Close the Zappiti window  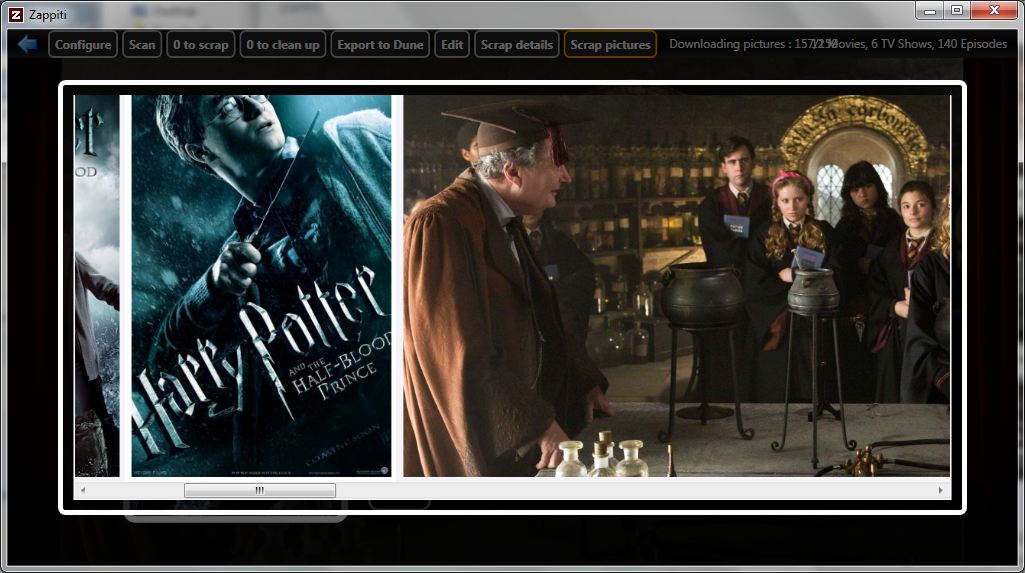(994, 11)
